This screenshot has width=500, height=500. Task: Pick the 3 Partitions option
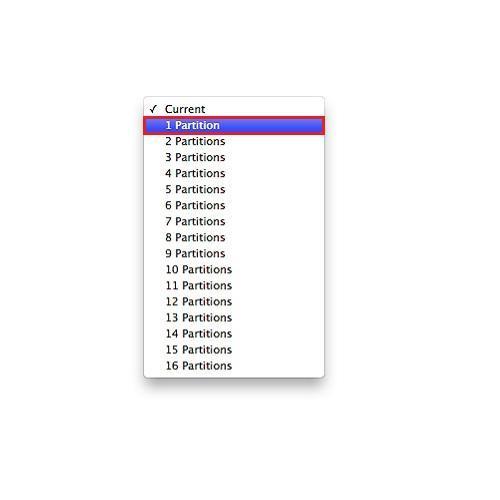pos(234,157)
